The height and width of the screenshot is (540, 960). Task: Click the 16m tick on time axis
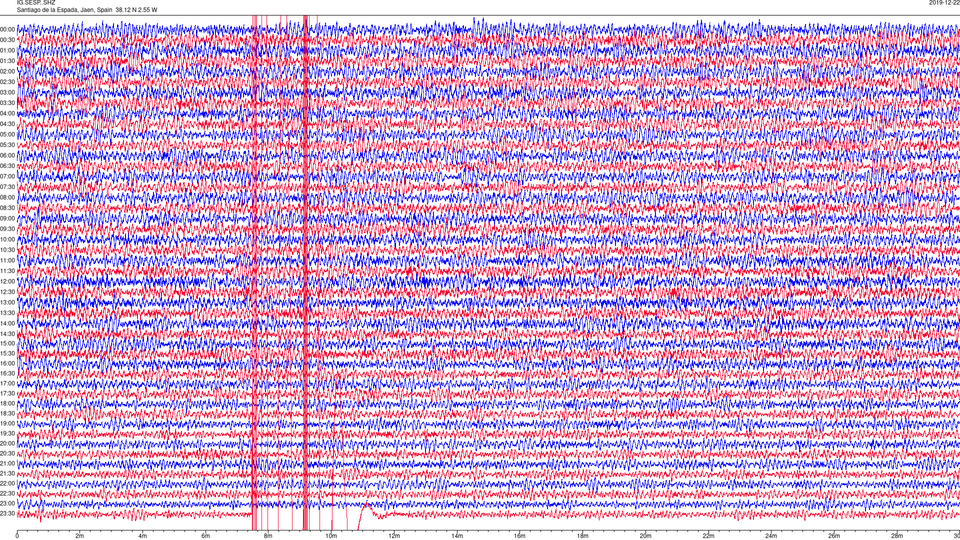coord(520,536)
